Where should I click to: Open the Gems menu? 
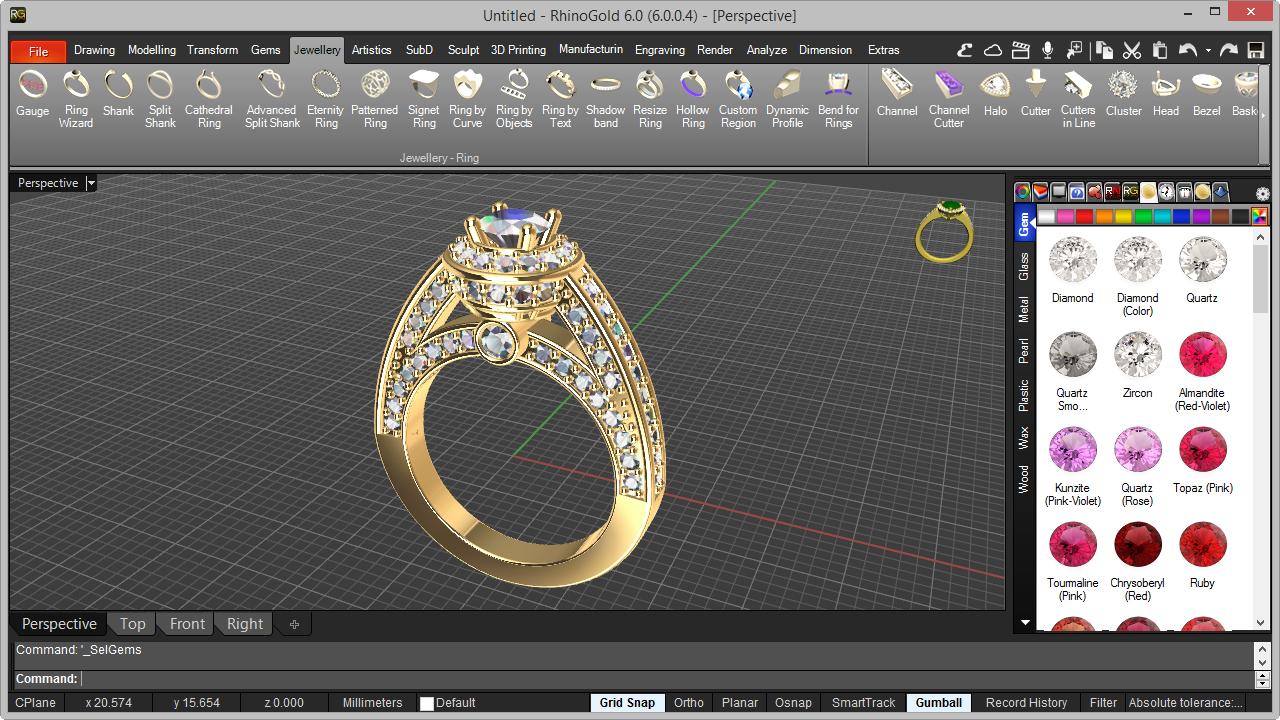tap(265, 49)
